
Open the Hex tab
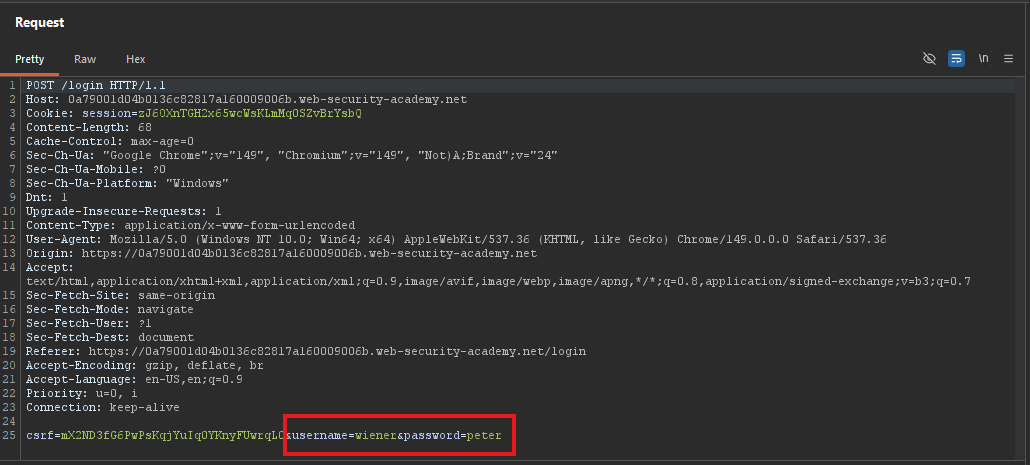point(135,59)
